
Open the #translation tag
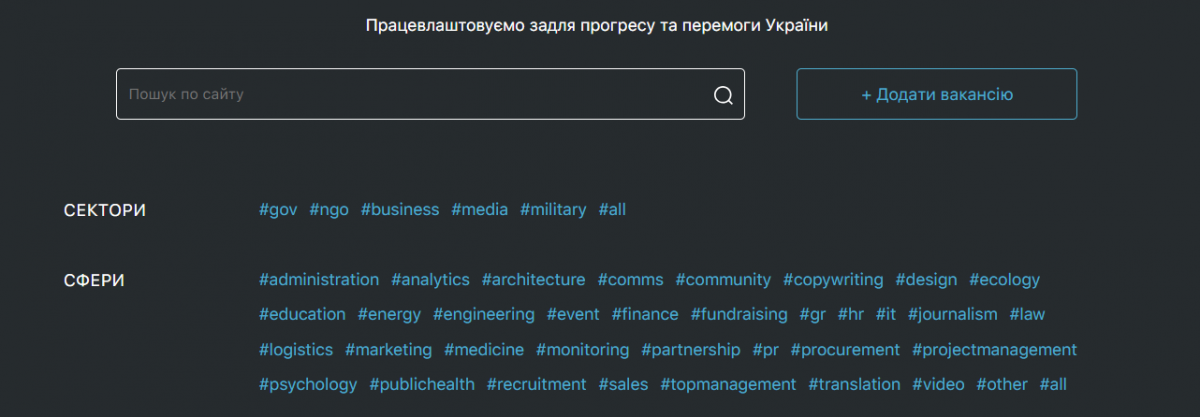pos(854,384)
